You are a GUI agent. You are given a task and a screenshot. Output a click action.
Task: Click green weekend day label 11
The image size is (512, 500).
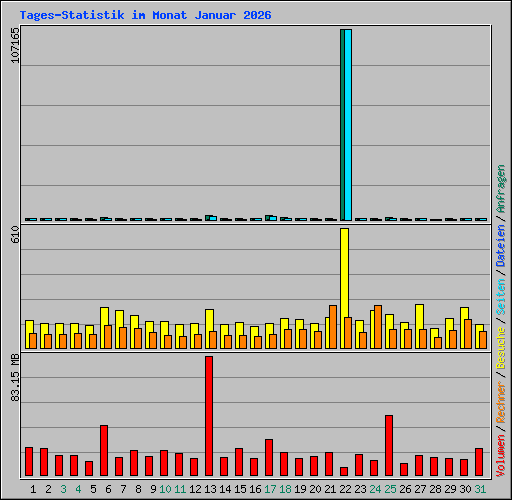[180, 489]
